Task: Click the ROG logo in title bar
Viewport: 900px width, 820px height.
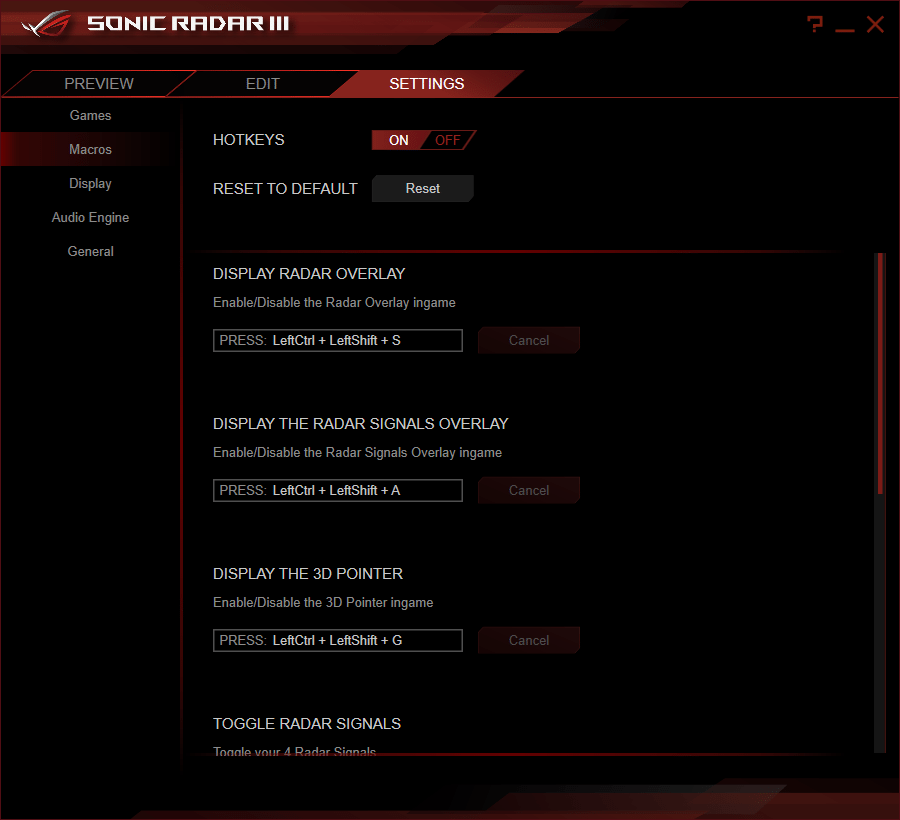Action: 46,24
